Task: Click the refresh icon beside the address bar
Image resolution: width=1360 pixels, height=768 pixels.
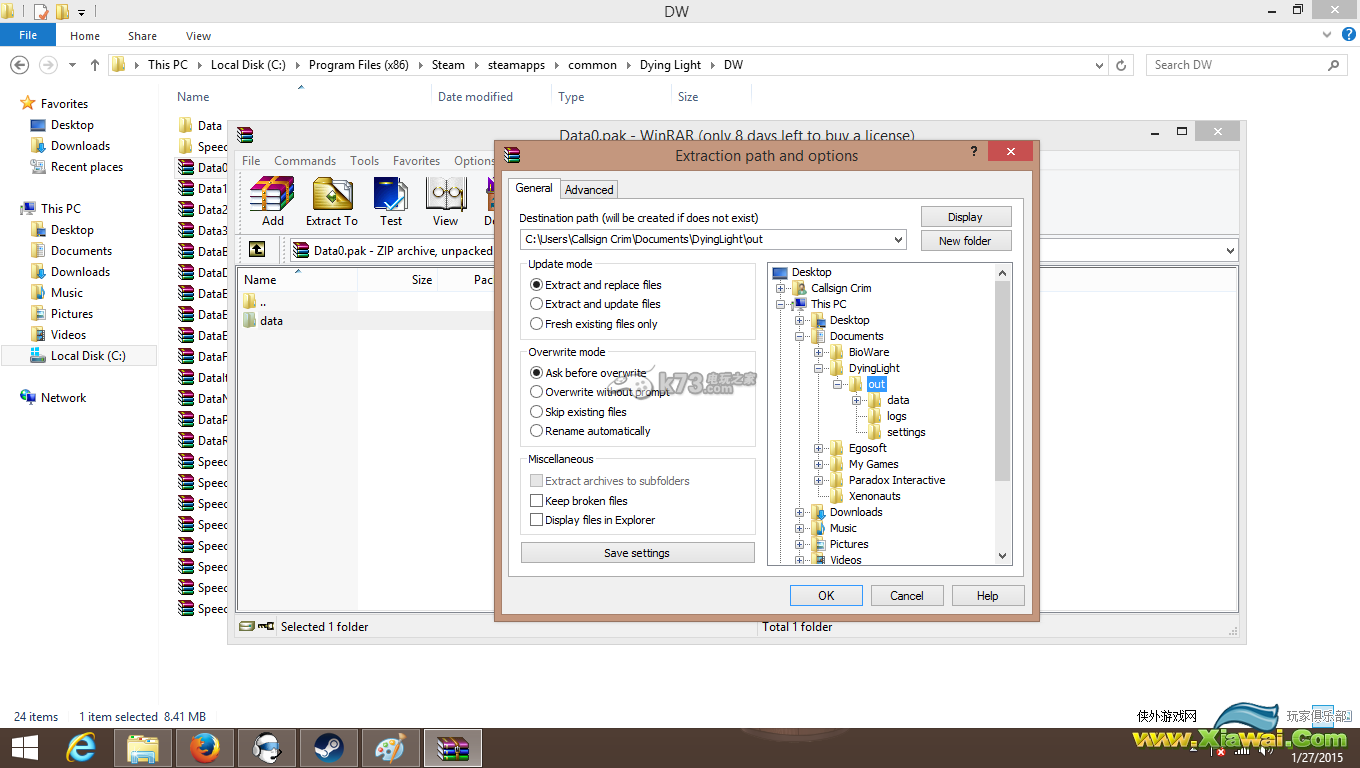Action: click(1122, 65)
